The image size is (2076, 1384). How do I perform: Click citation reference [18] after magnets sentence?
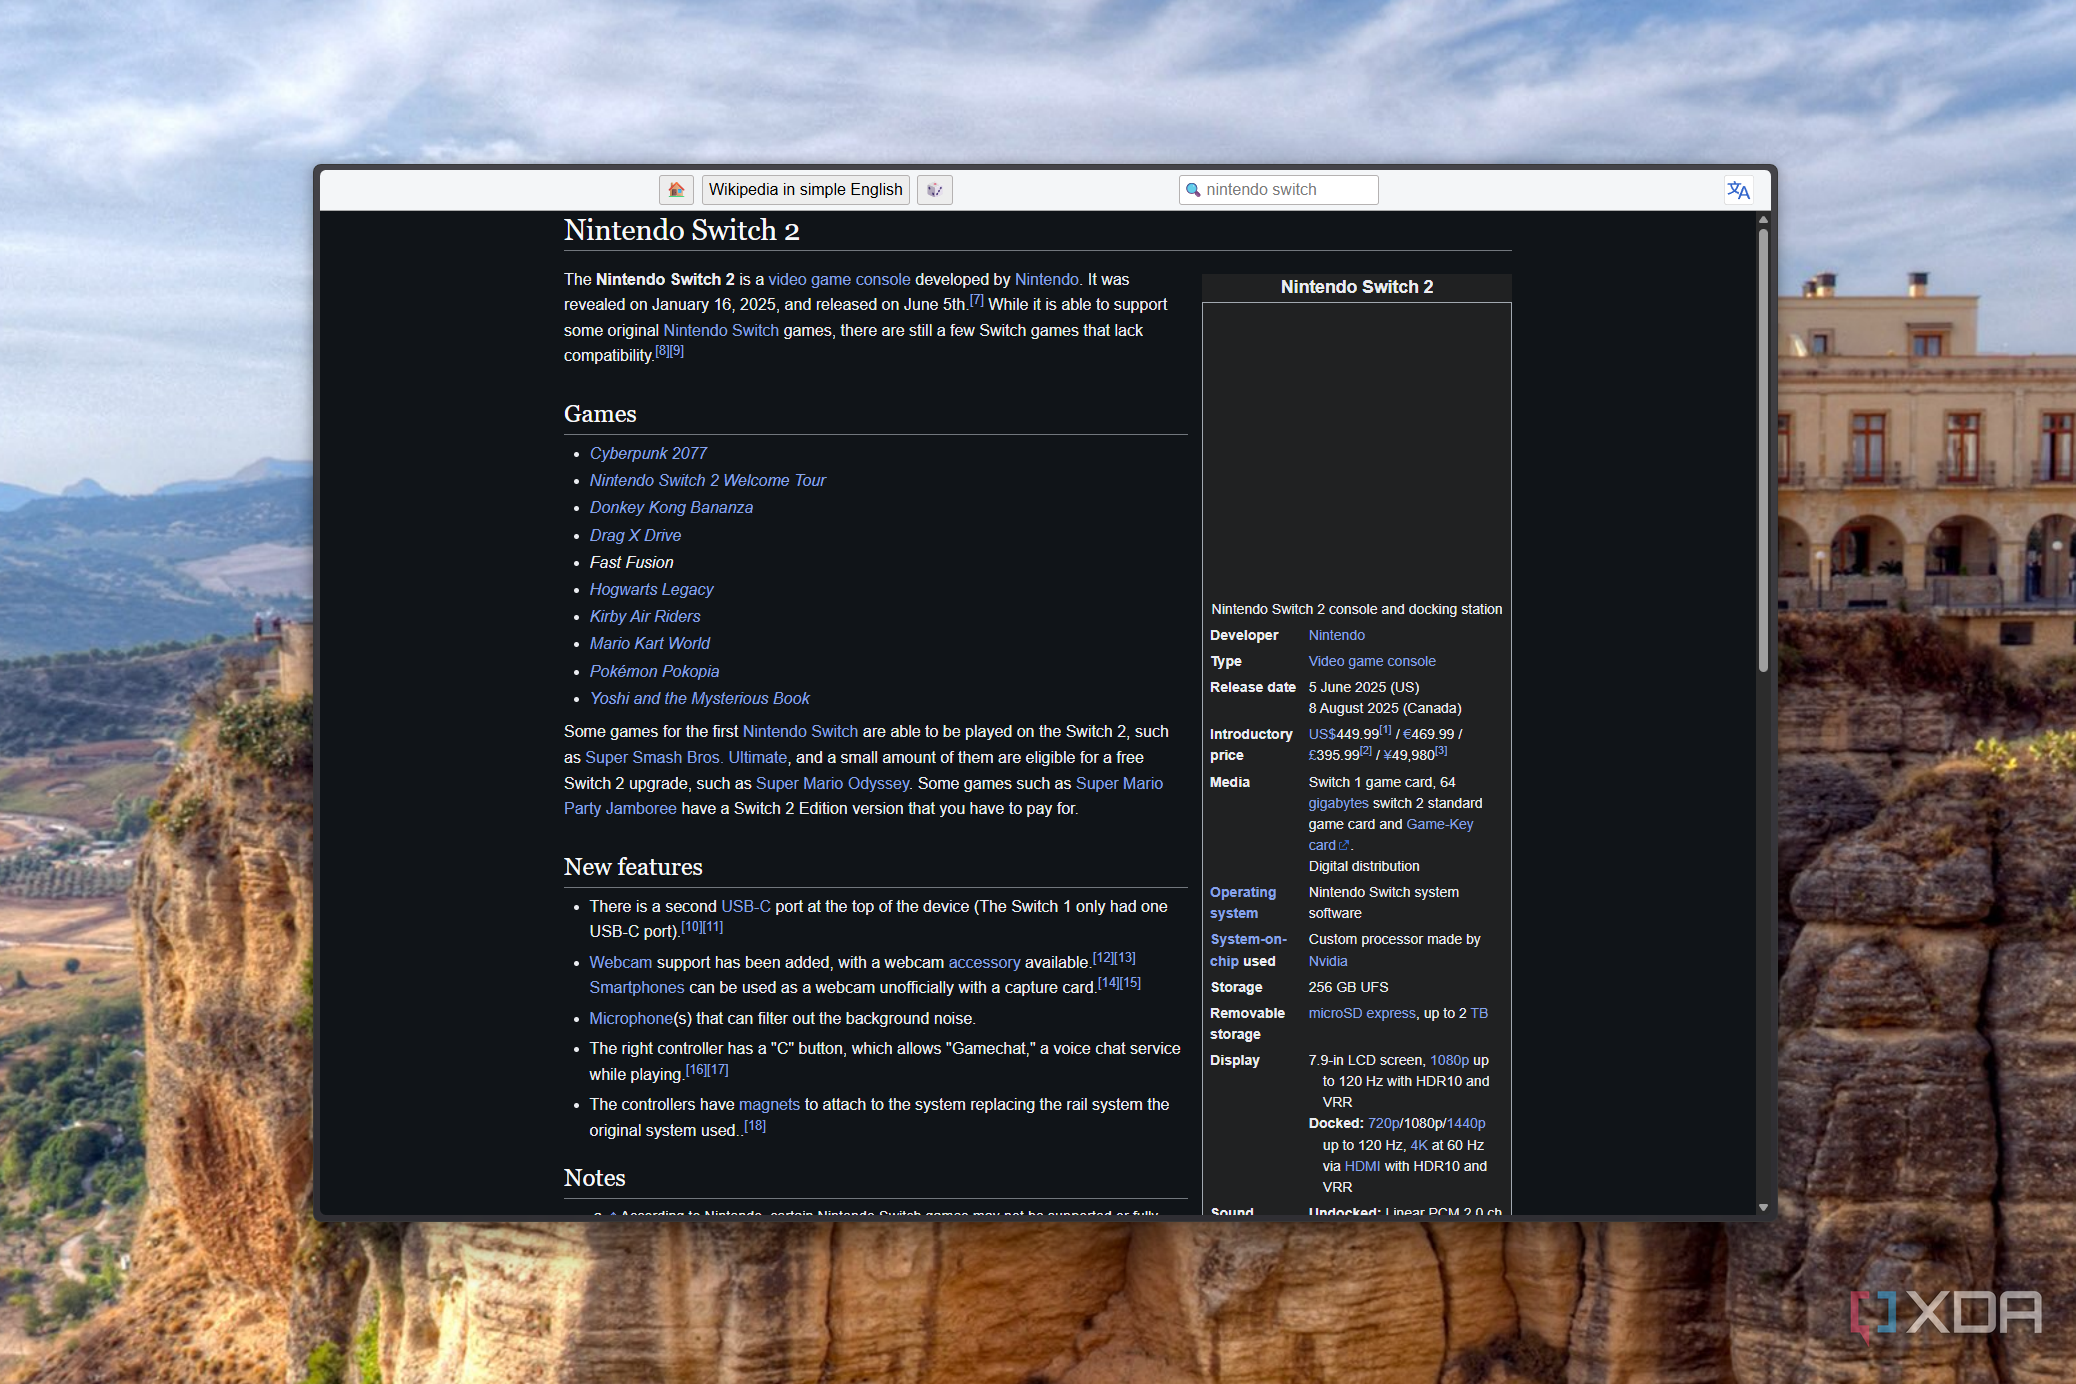coord(755,1126)
